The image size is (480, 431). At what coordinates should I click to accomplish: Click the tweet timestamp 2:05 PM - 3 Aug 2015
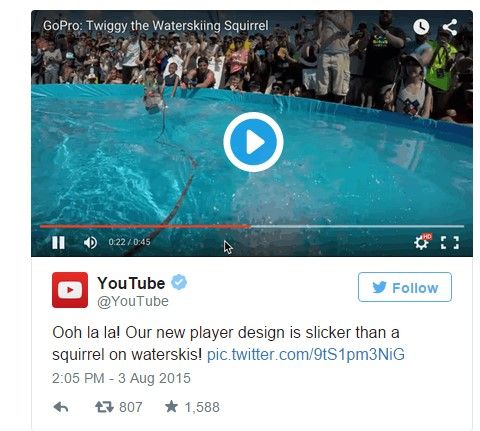pos(121,378)
